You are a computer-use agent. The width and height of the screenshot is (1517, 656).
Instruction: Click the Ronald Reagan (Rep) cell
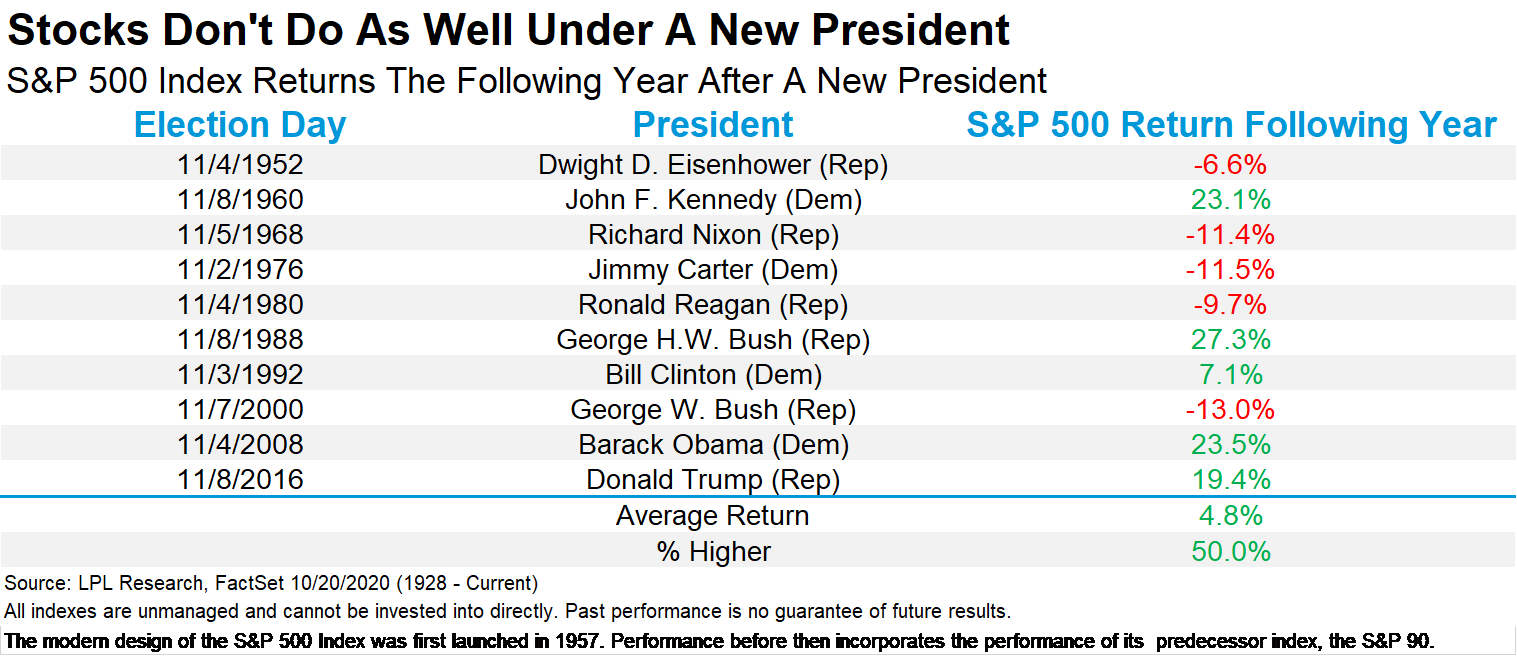click(x=713, y=305)
